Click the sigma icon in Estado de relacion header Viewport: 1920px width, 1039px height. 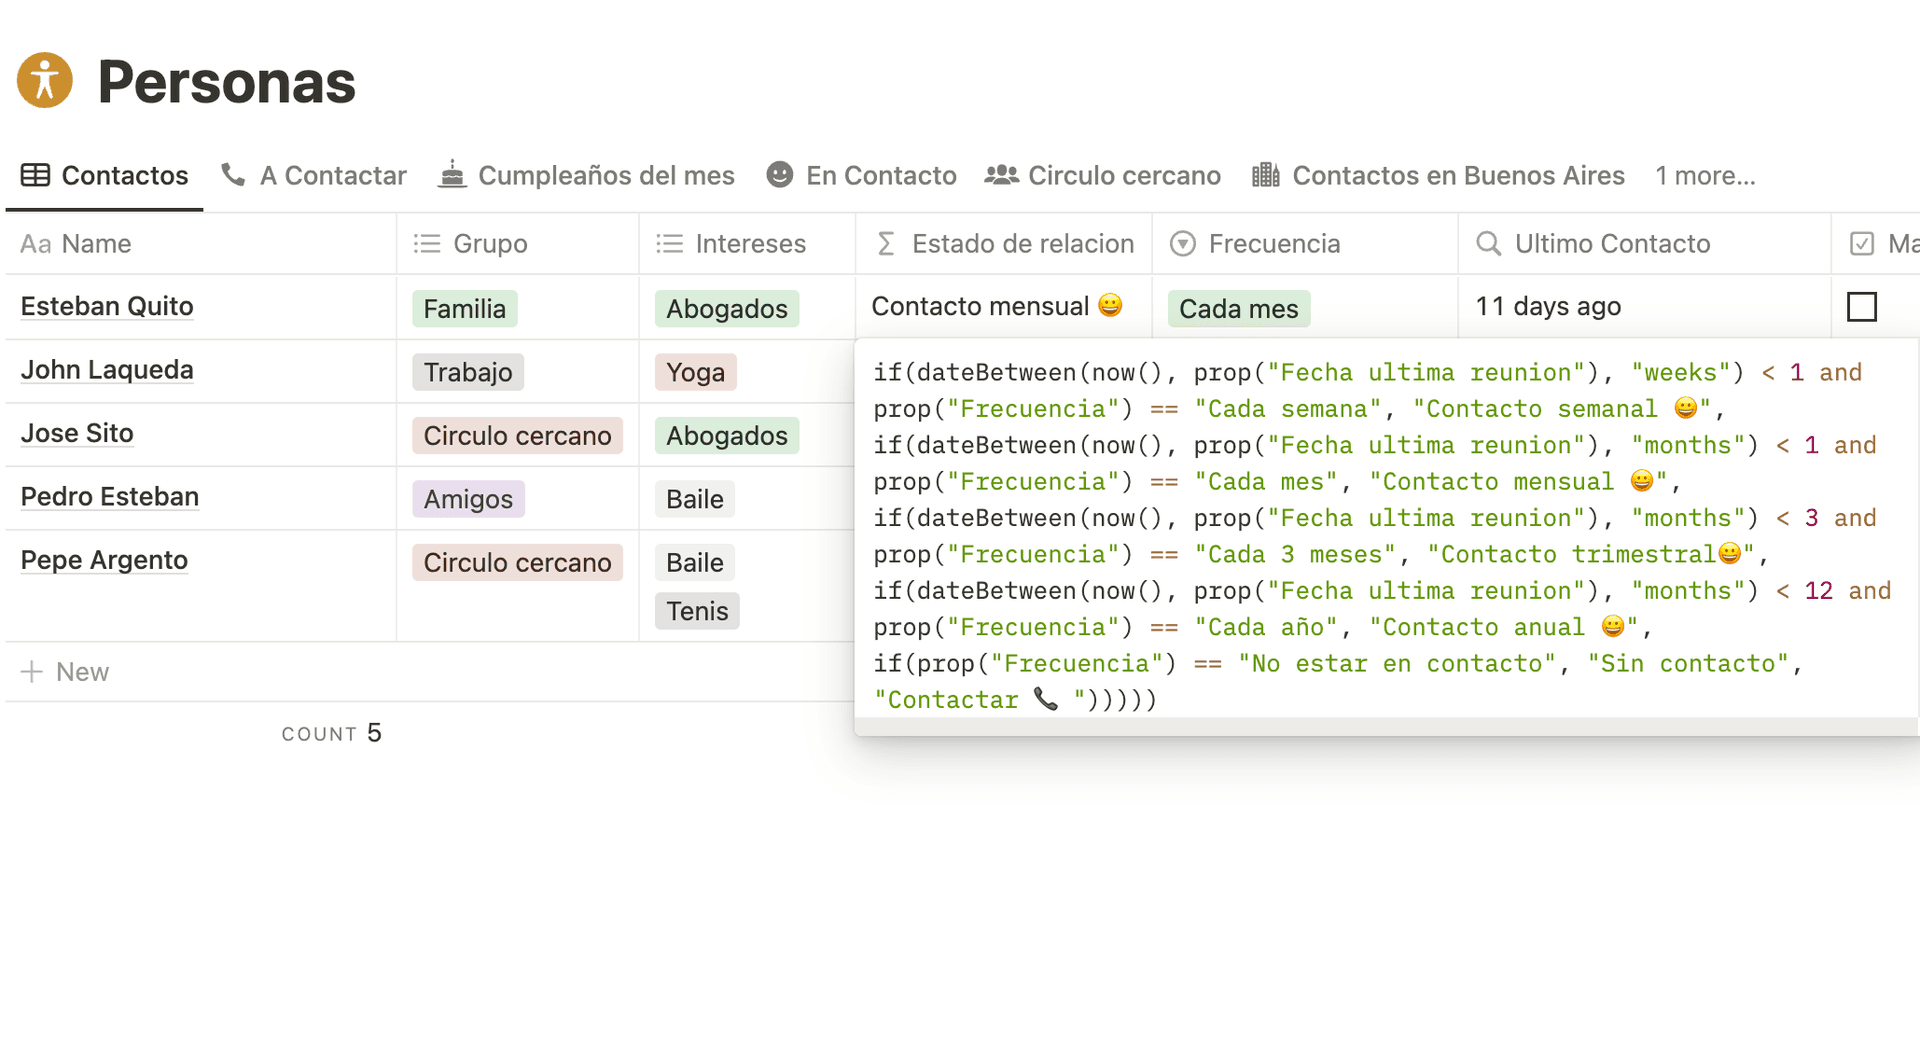(886, 244)
